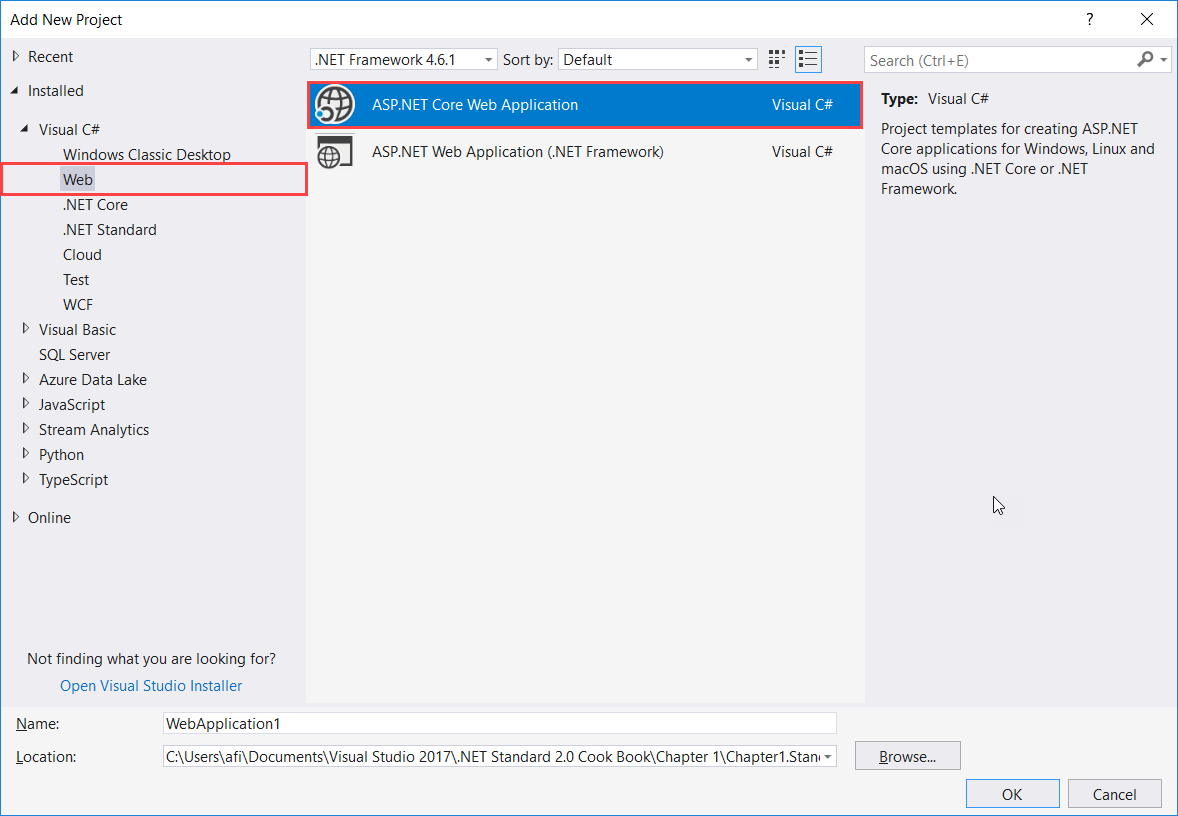
Task: Select the SQL Server category
Action: tap(74, 355)
